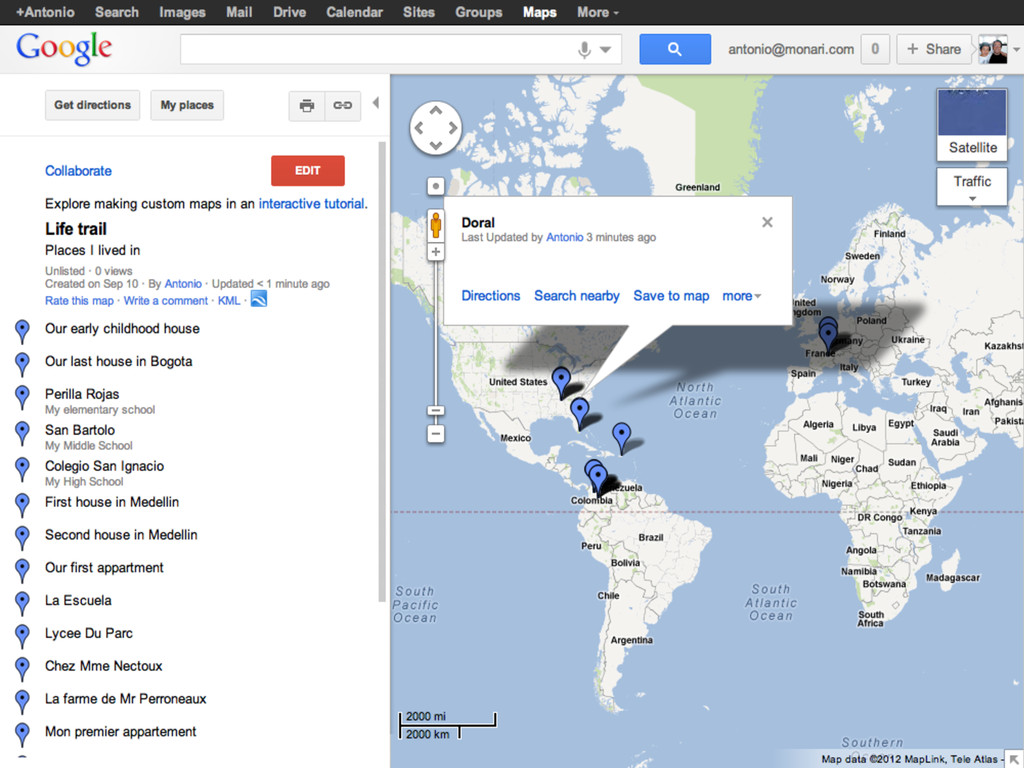Select 'Second house in Medellin' list entry
Image resolution: width=1024 pixels, height=768 pixels.
[x=121, y=535]
